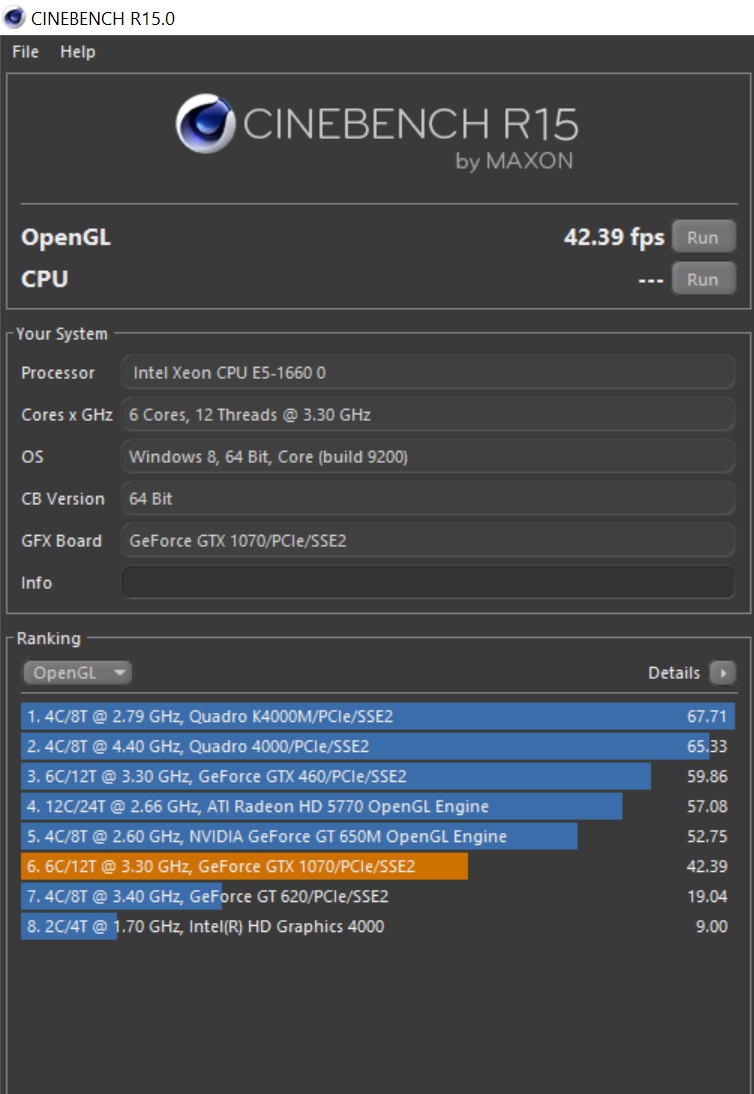Click the Processor field value

(x=428, y=373)
